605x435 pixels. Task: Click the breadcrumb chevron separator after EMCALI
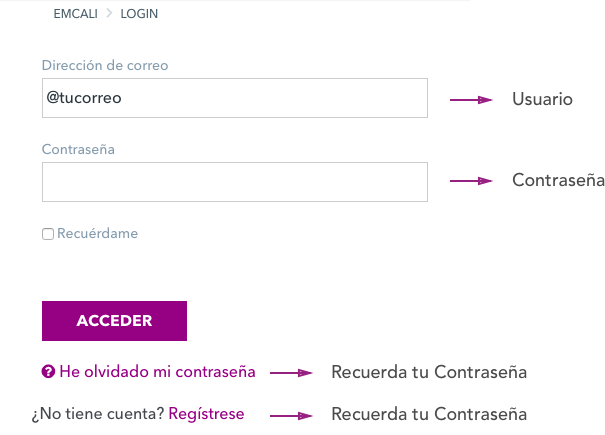coord(108,14)
